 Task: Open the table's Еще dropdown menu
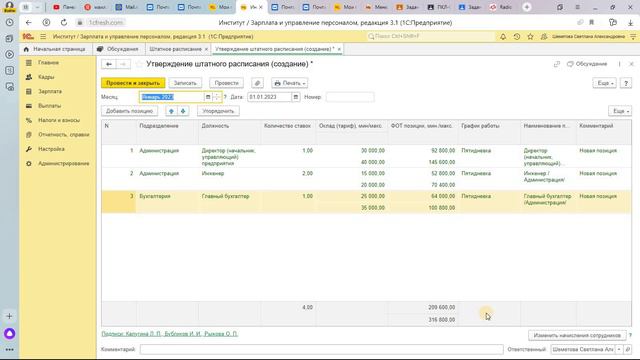pyautogui.click(x=620, y=111)
